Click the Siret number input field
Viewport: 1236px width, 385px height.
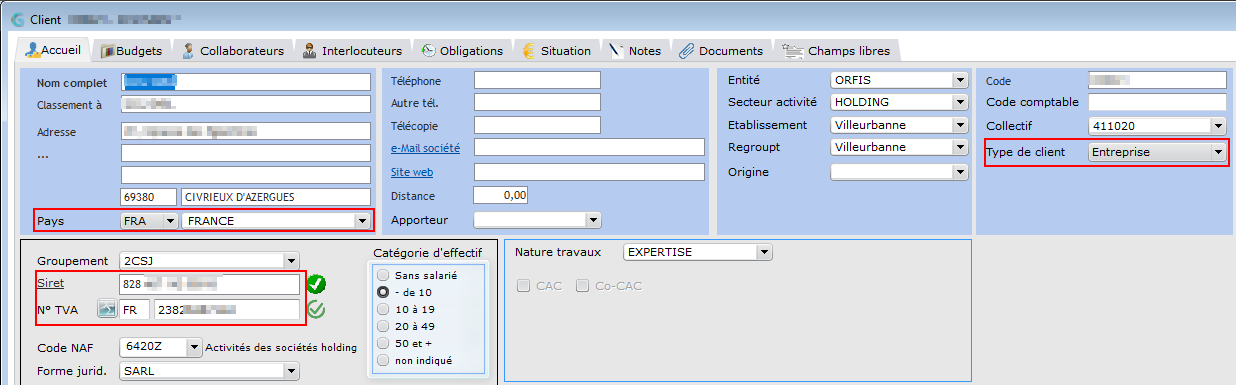[x=210, y=284]
